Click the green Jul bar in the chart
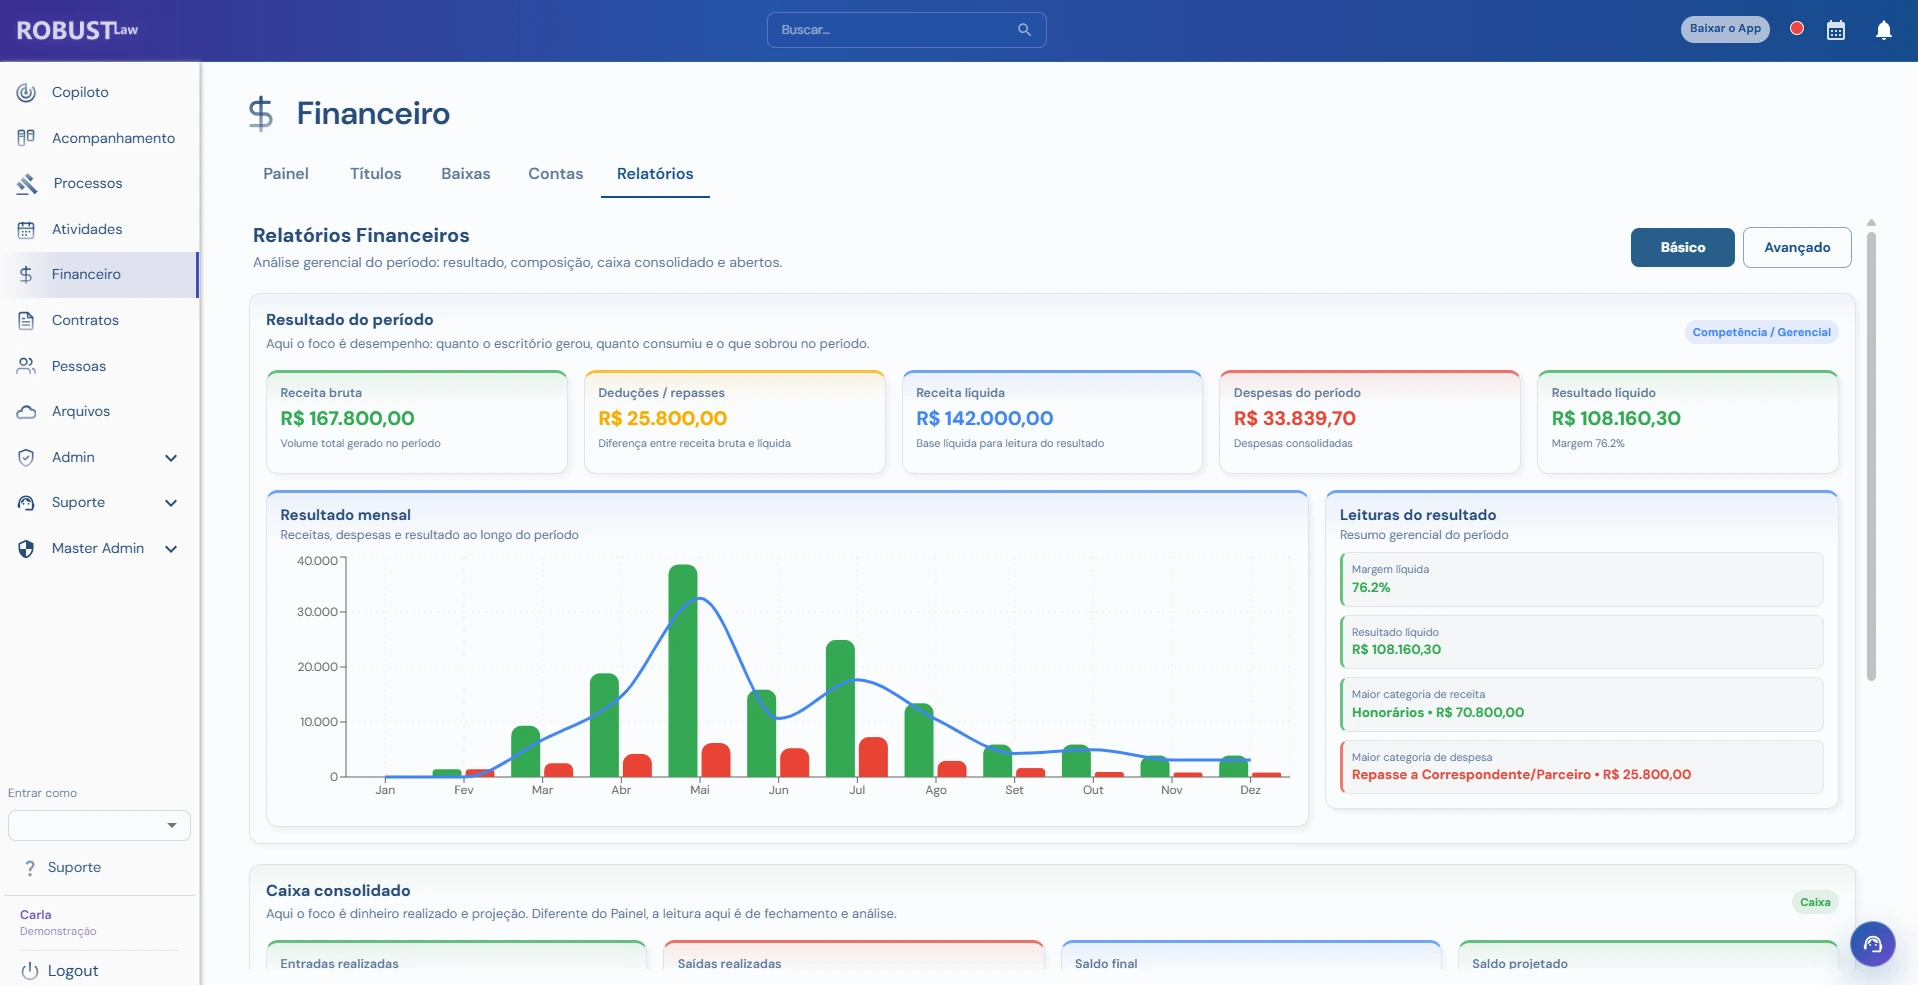The height and width of the screenshot is (985, 1918). pyautogui.click(x=841, y=709)
